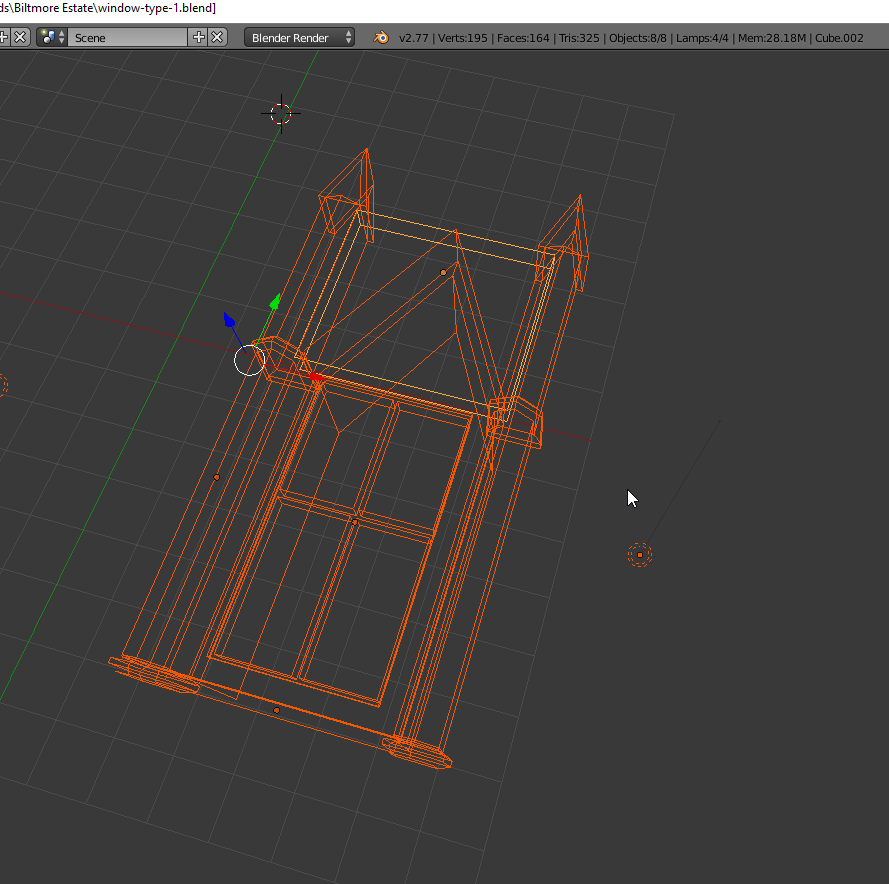Viewport: 889px width, 884px height.
Task: Click the Faces:164 statistic
Action: tap(523, 38)
